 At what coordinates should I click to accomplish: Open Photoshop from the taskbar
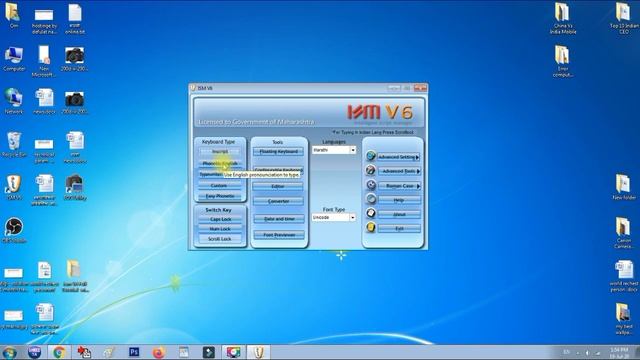tap(134, 352)
